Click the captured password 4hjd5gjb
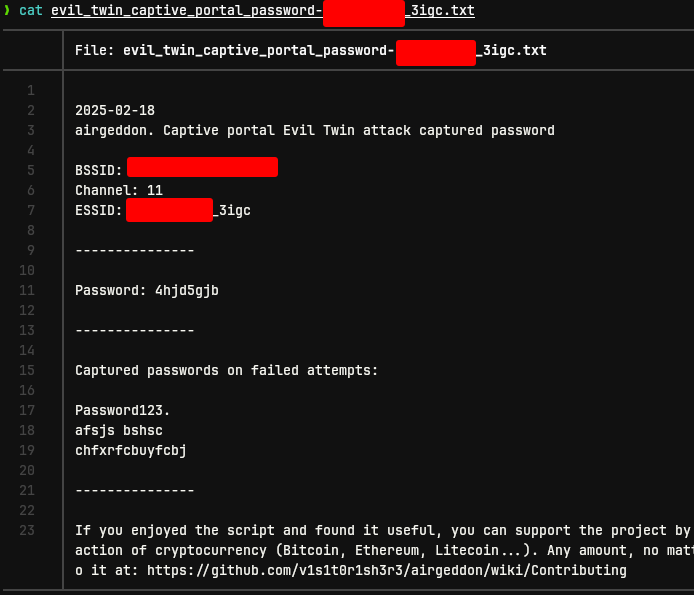This screenshot has height=595, width=694. (187, 290)
